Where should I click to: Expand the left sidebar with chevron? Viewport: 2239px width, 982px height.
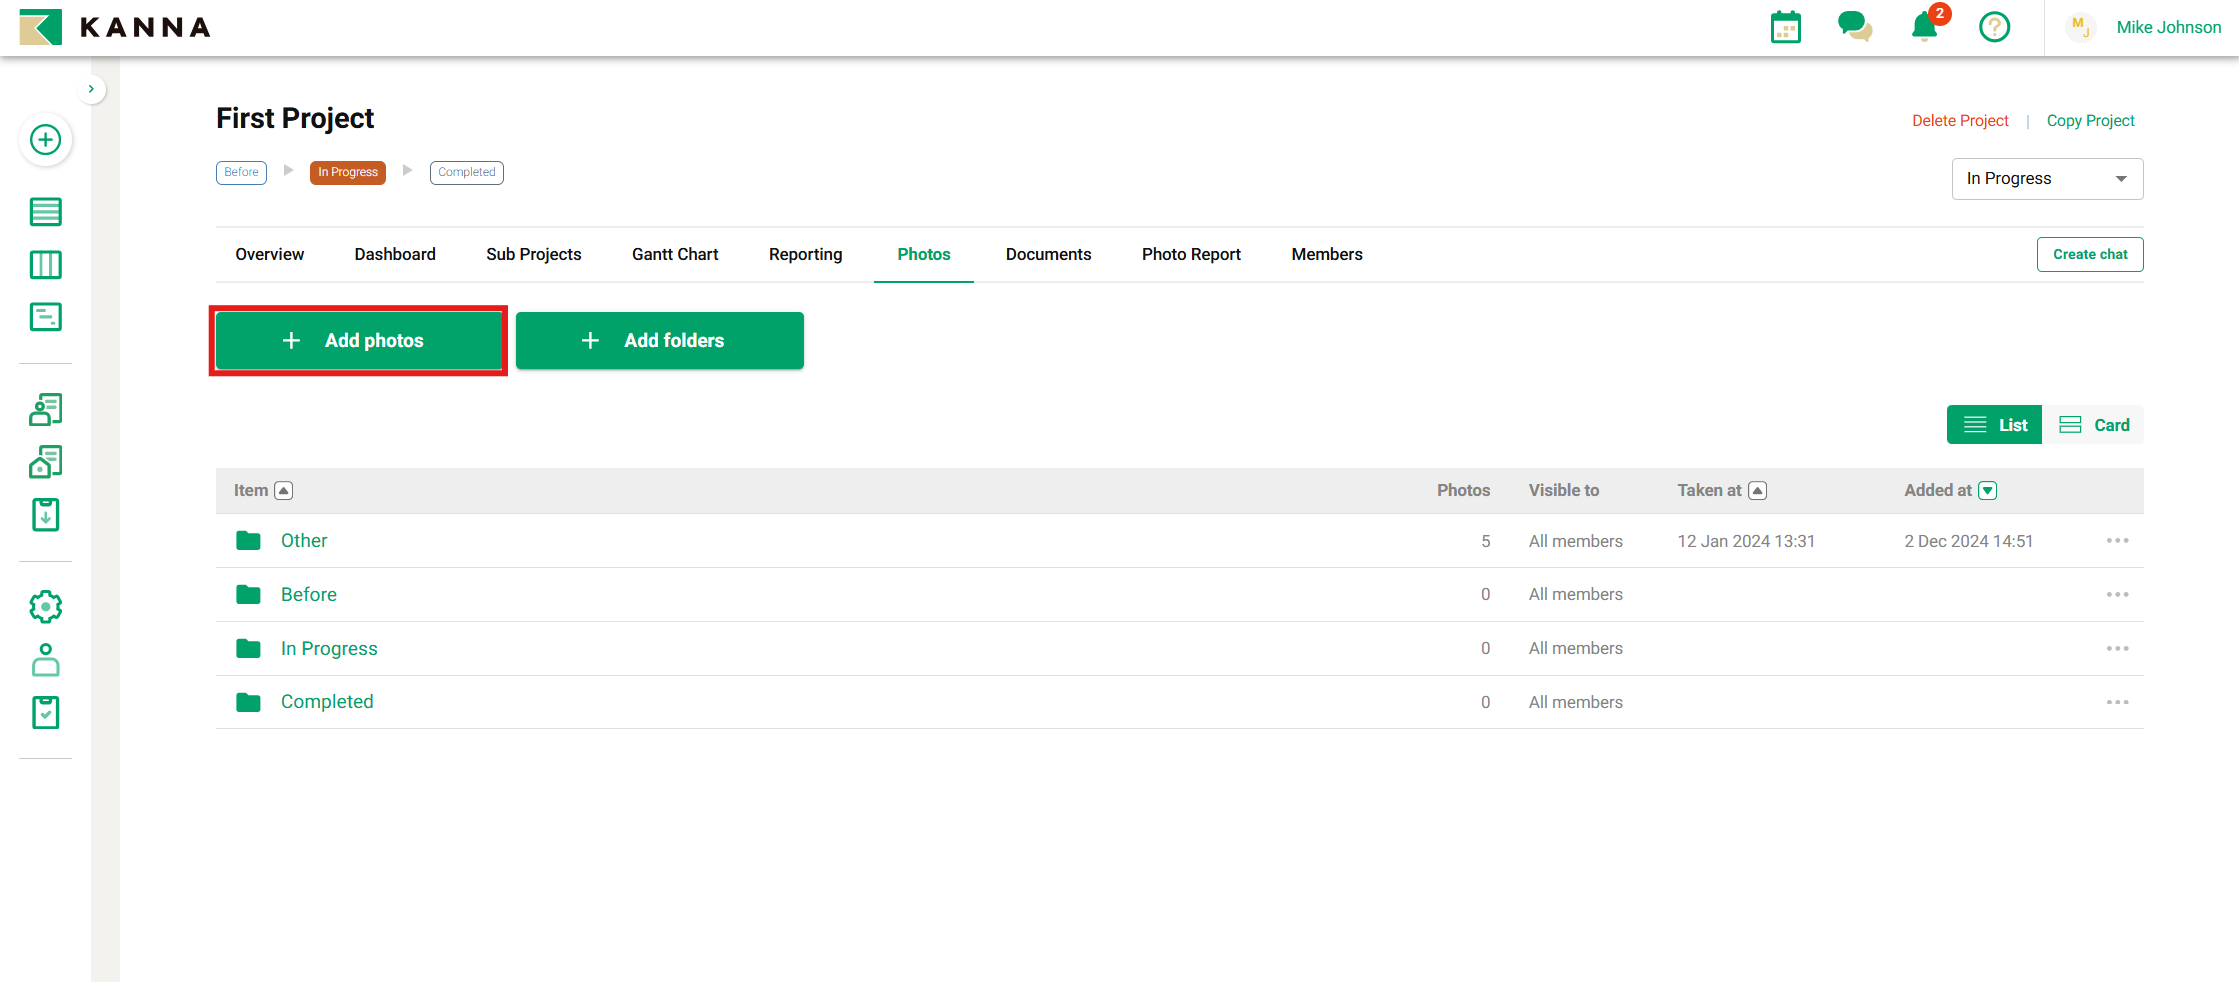tap(91, 89)
